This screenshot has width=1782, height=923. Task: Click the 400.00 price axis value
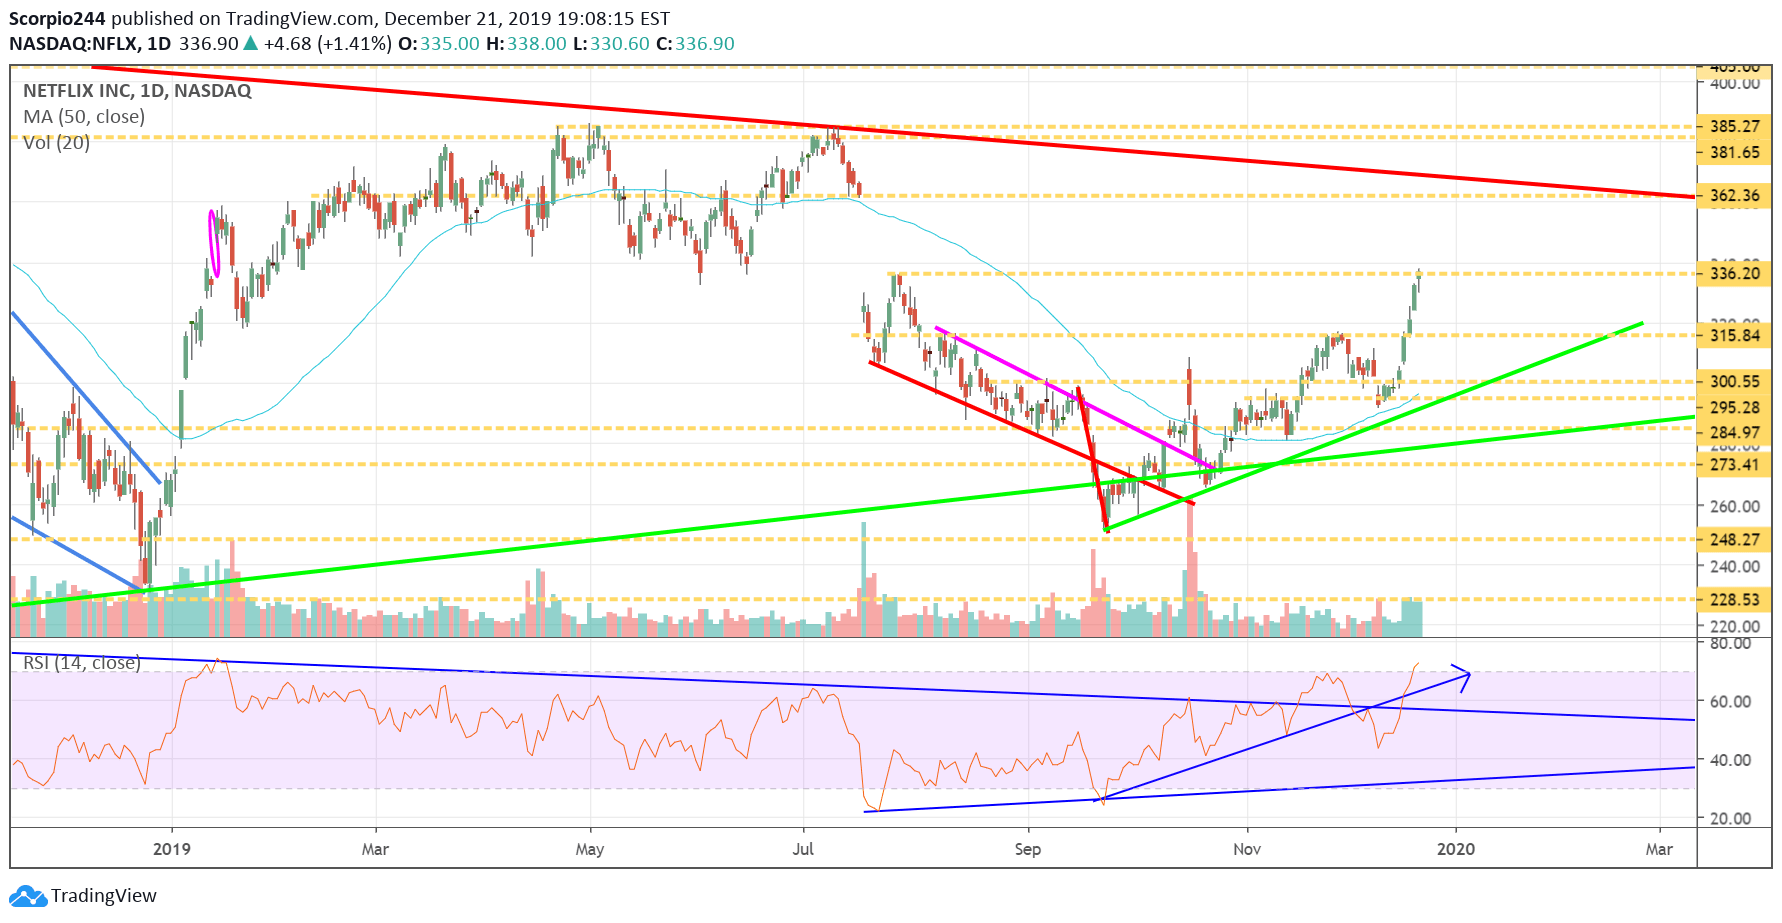click(x=1734, y=83)
